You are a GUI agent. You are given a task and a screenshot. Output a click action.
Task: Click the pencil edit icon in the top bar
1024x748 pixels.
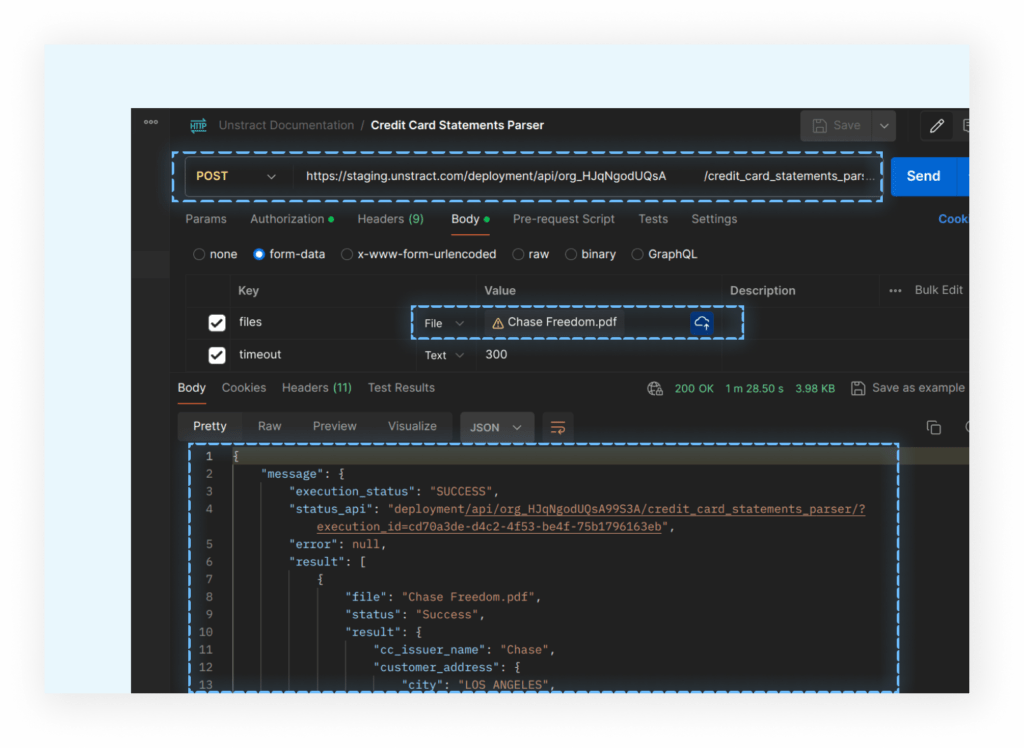(x=937, y=125)
